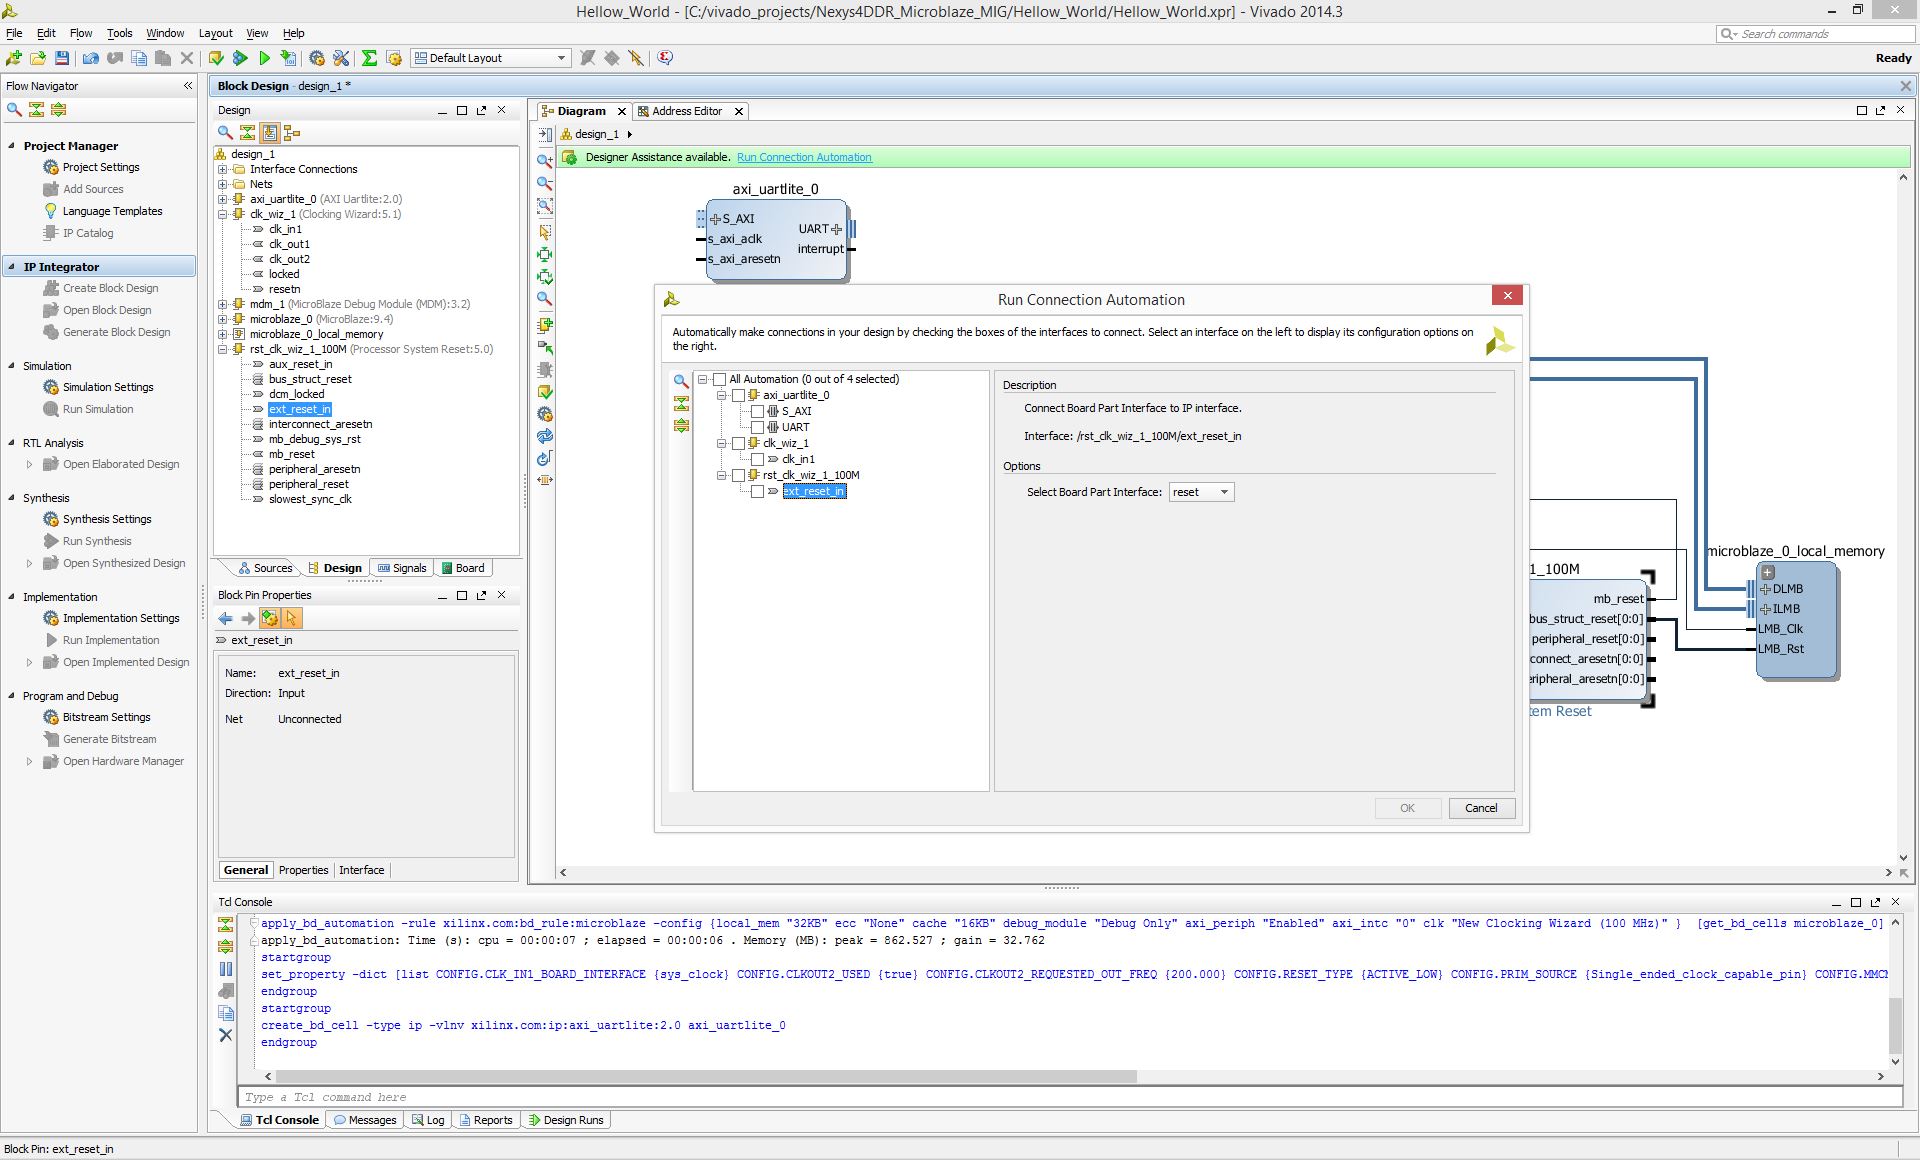
Task: Click the Generate Bitstream toolbar icon
Action: tap(288, 58)
